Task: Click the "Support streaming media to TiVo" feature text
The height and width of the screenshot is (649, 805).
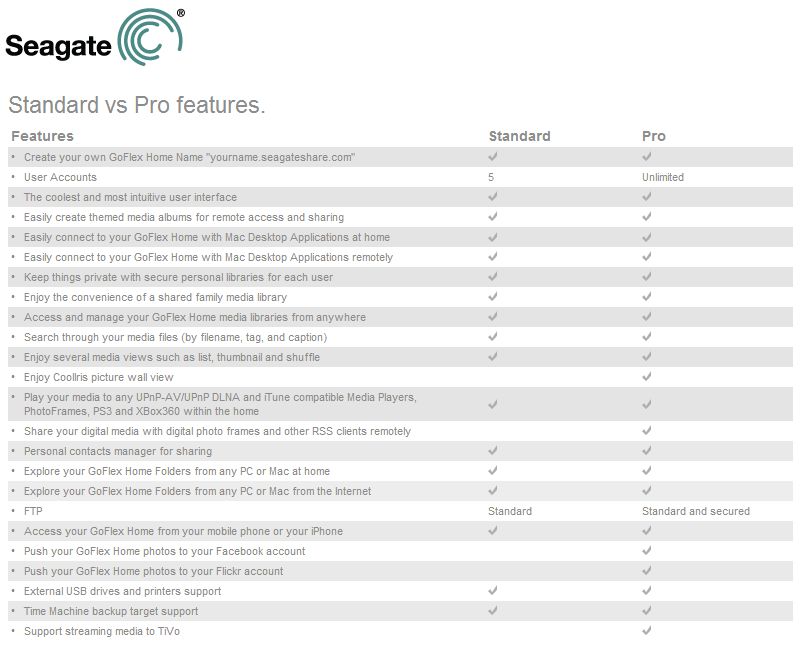Action: [x=101, y=631]
